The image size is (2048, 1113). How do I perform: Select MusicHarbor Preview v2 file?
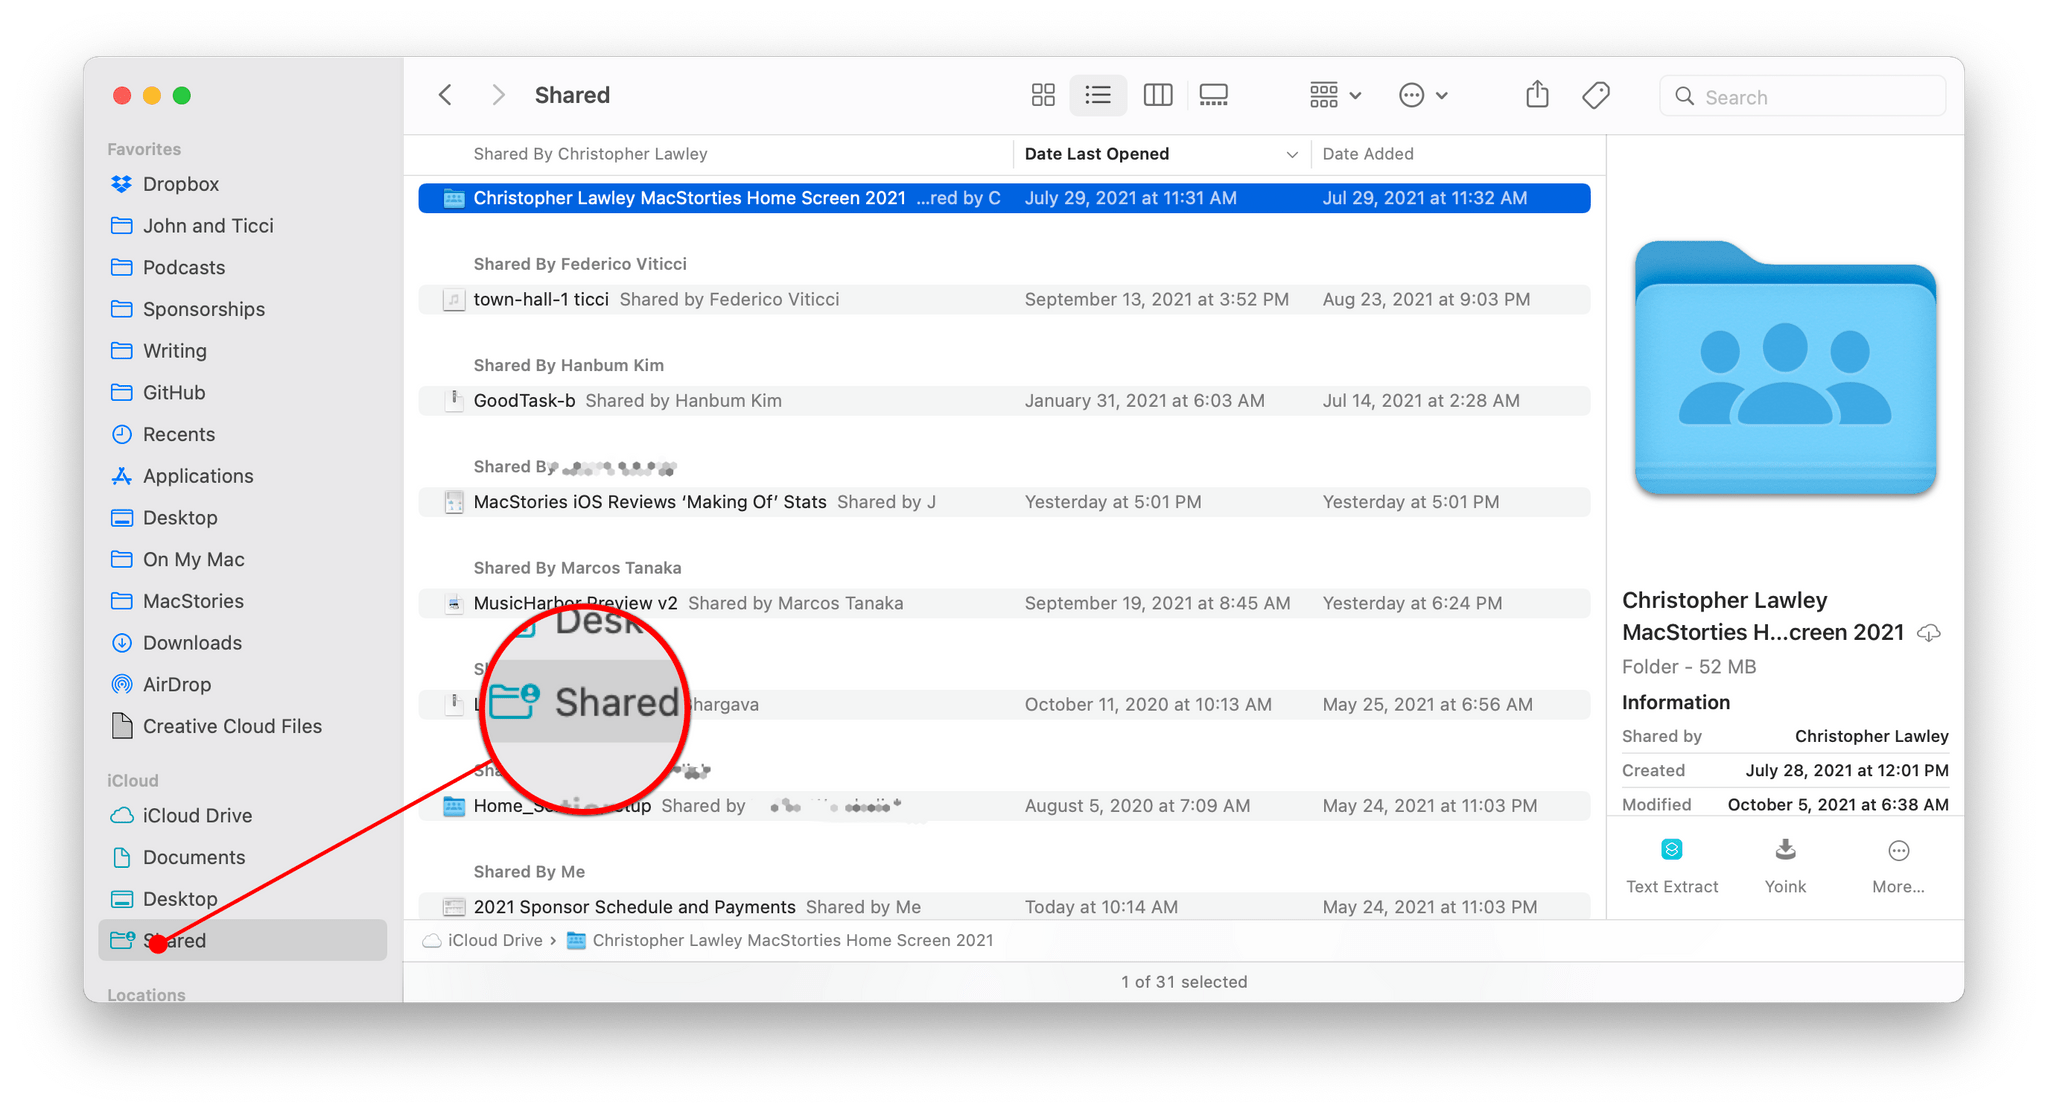click(1004, 603)
